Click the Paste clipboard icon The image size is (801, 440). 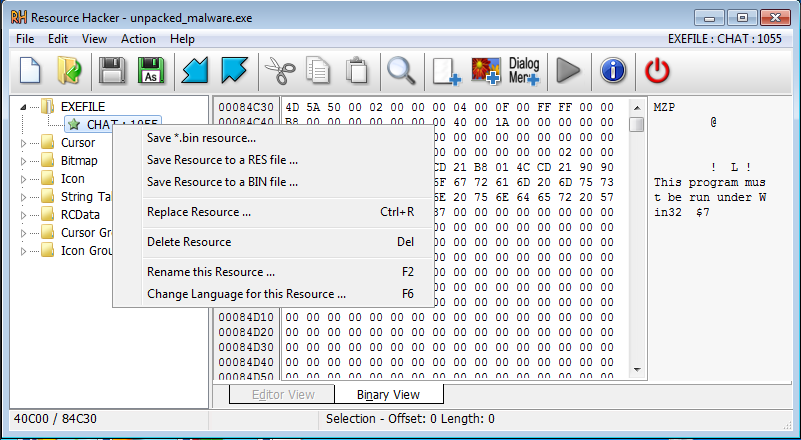click(x=357, y=71)
